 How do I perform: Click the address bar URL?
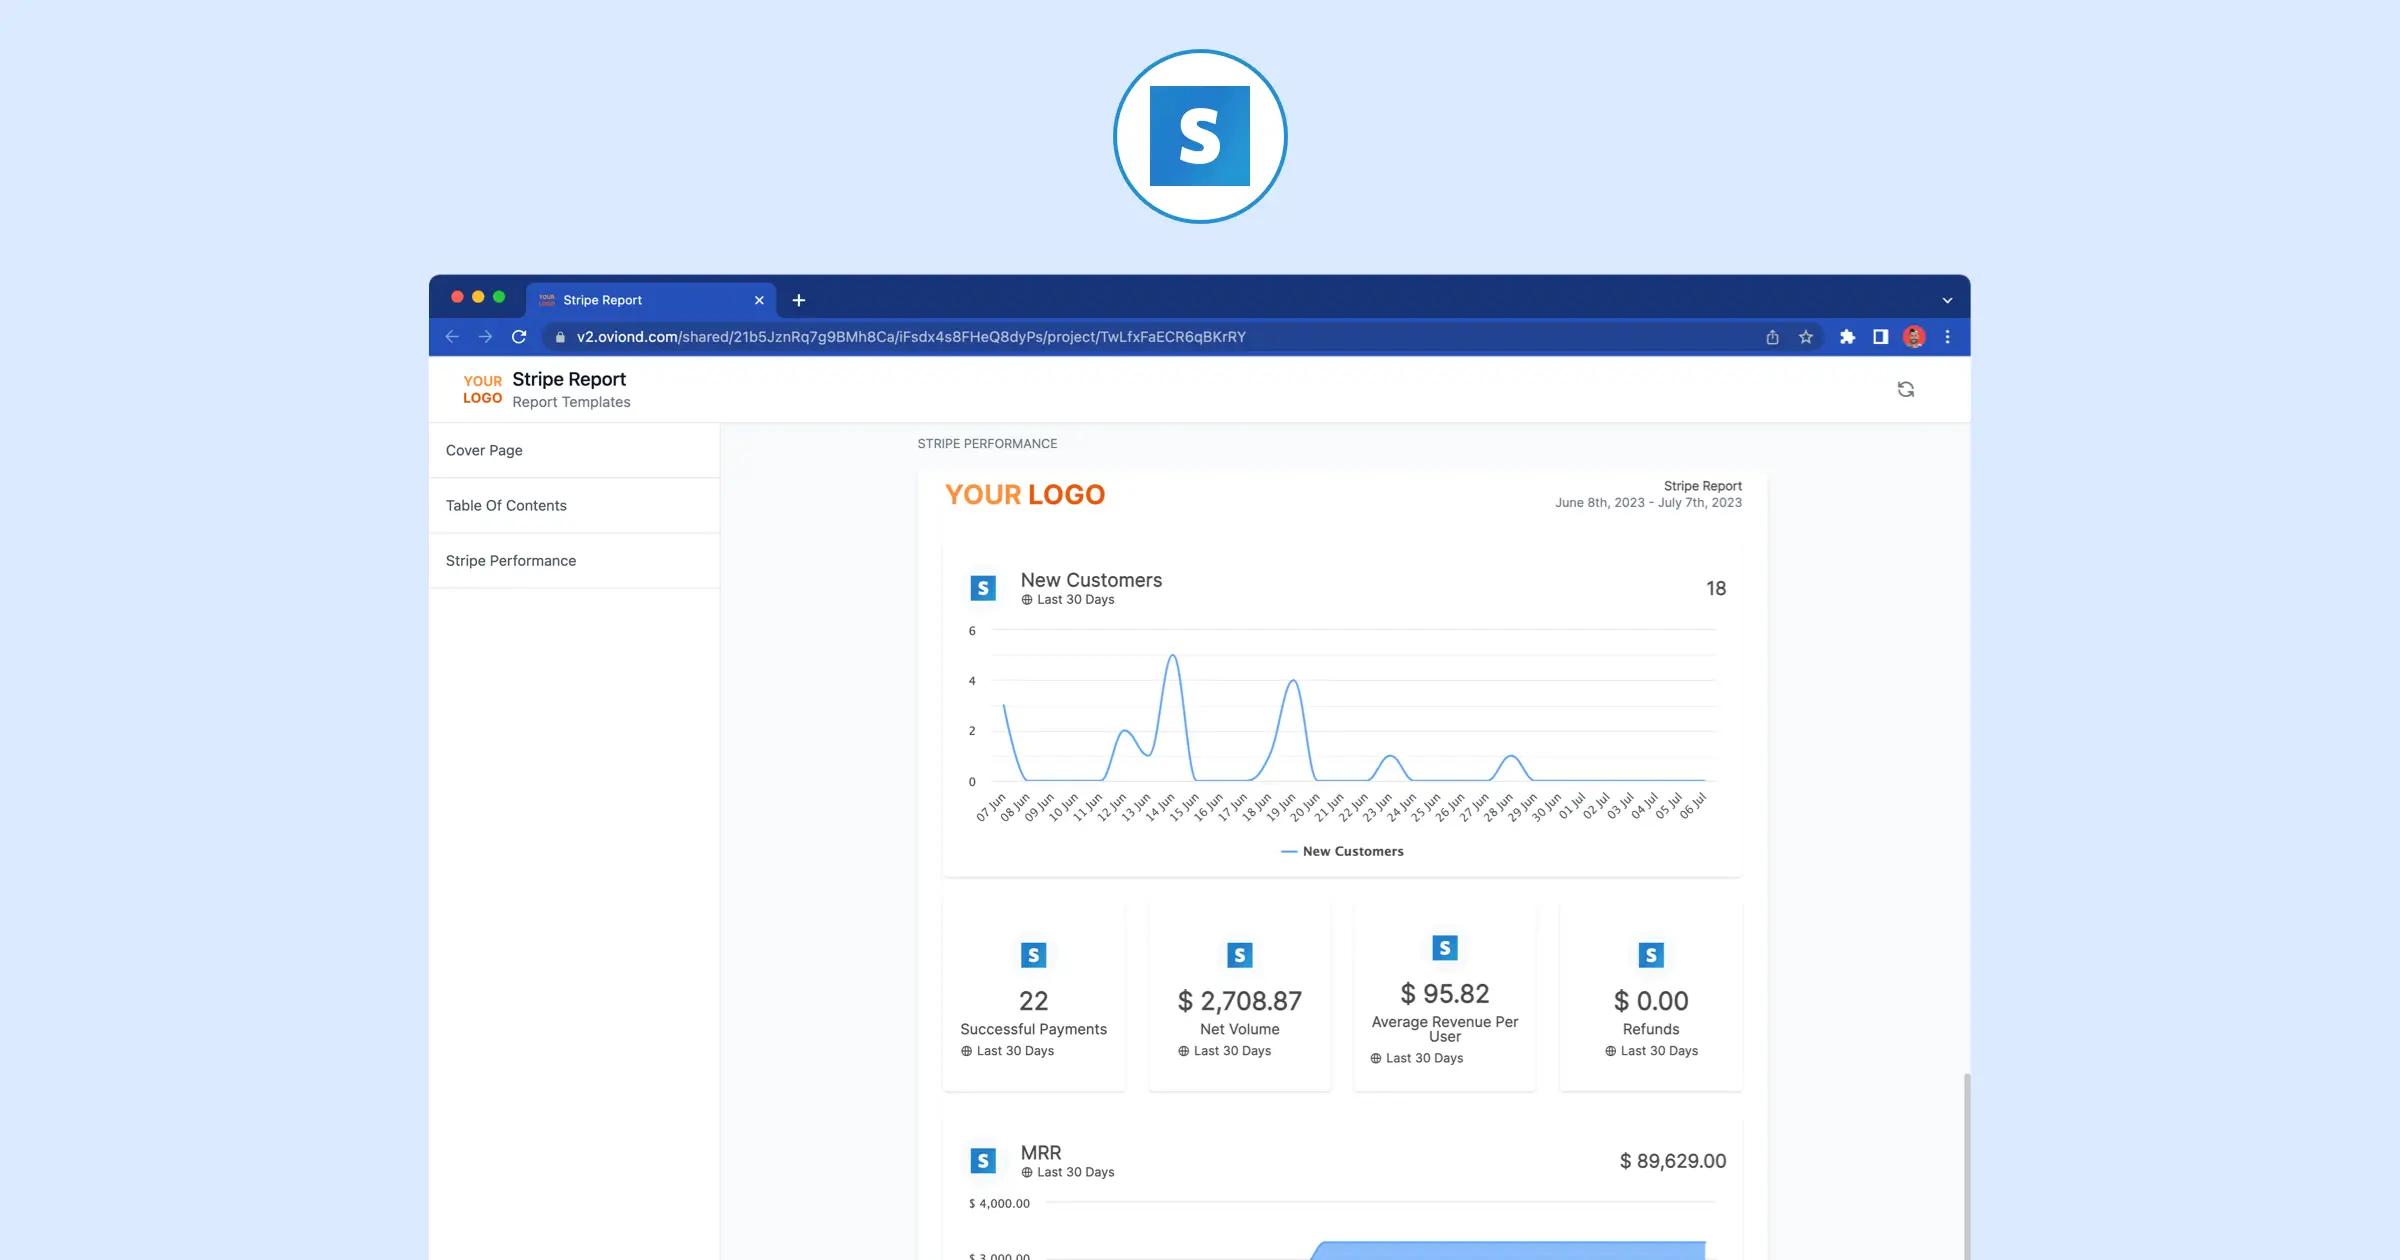click(x=911, y=337)
